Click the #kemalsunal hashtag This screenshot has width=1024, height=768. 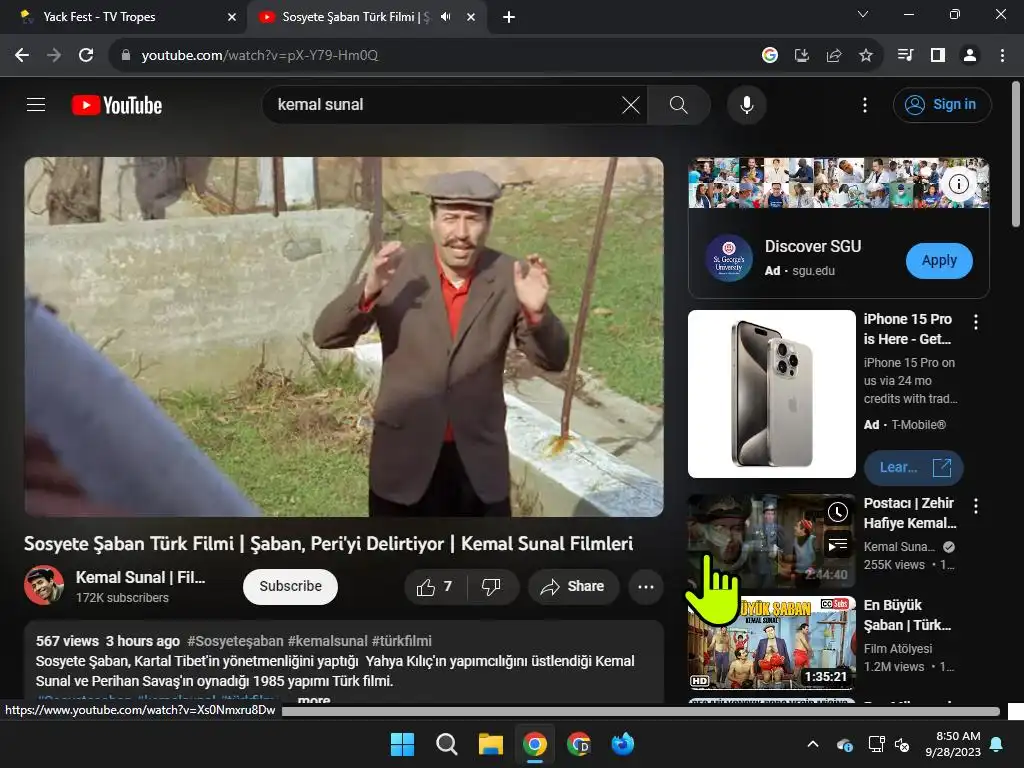point(328,641)
